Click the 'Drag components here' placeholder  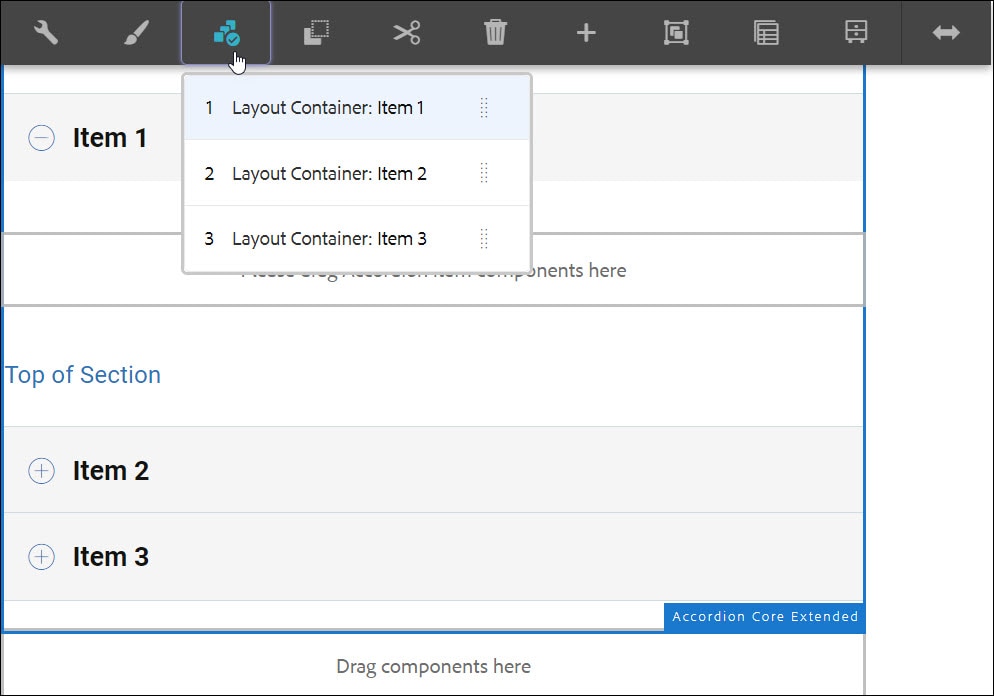point(433,666)
